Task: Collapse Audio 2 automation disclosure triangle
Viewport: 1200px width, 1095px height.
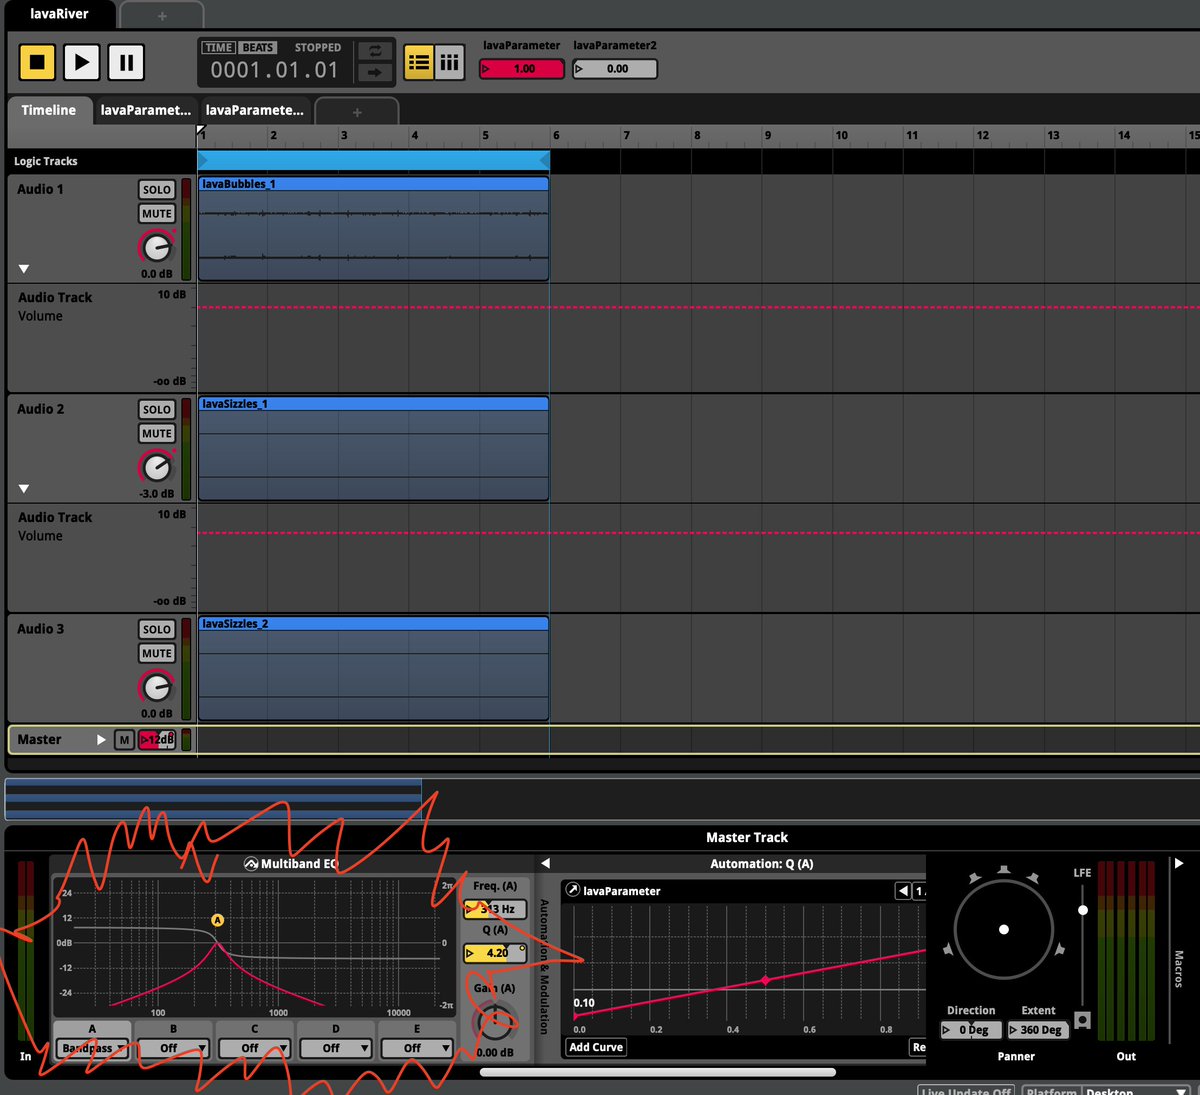Action: (x=24, y=489)
